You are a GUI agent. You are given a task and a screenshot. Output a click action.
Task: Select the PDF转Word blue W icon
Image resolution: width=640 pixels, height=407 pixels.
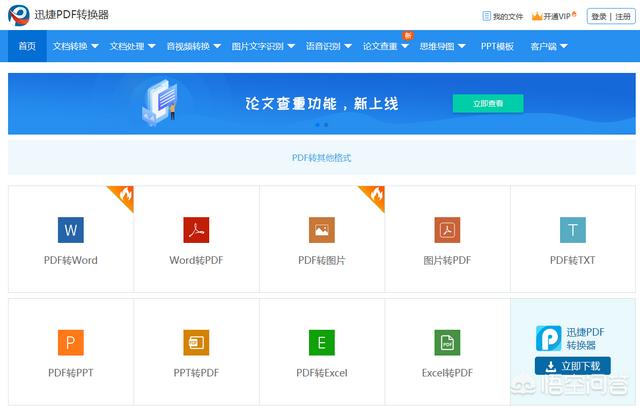click(x=71, y=230)
